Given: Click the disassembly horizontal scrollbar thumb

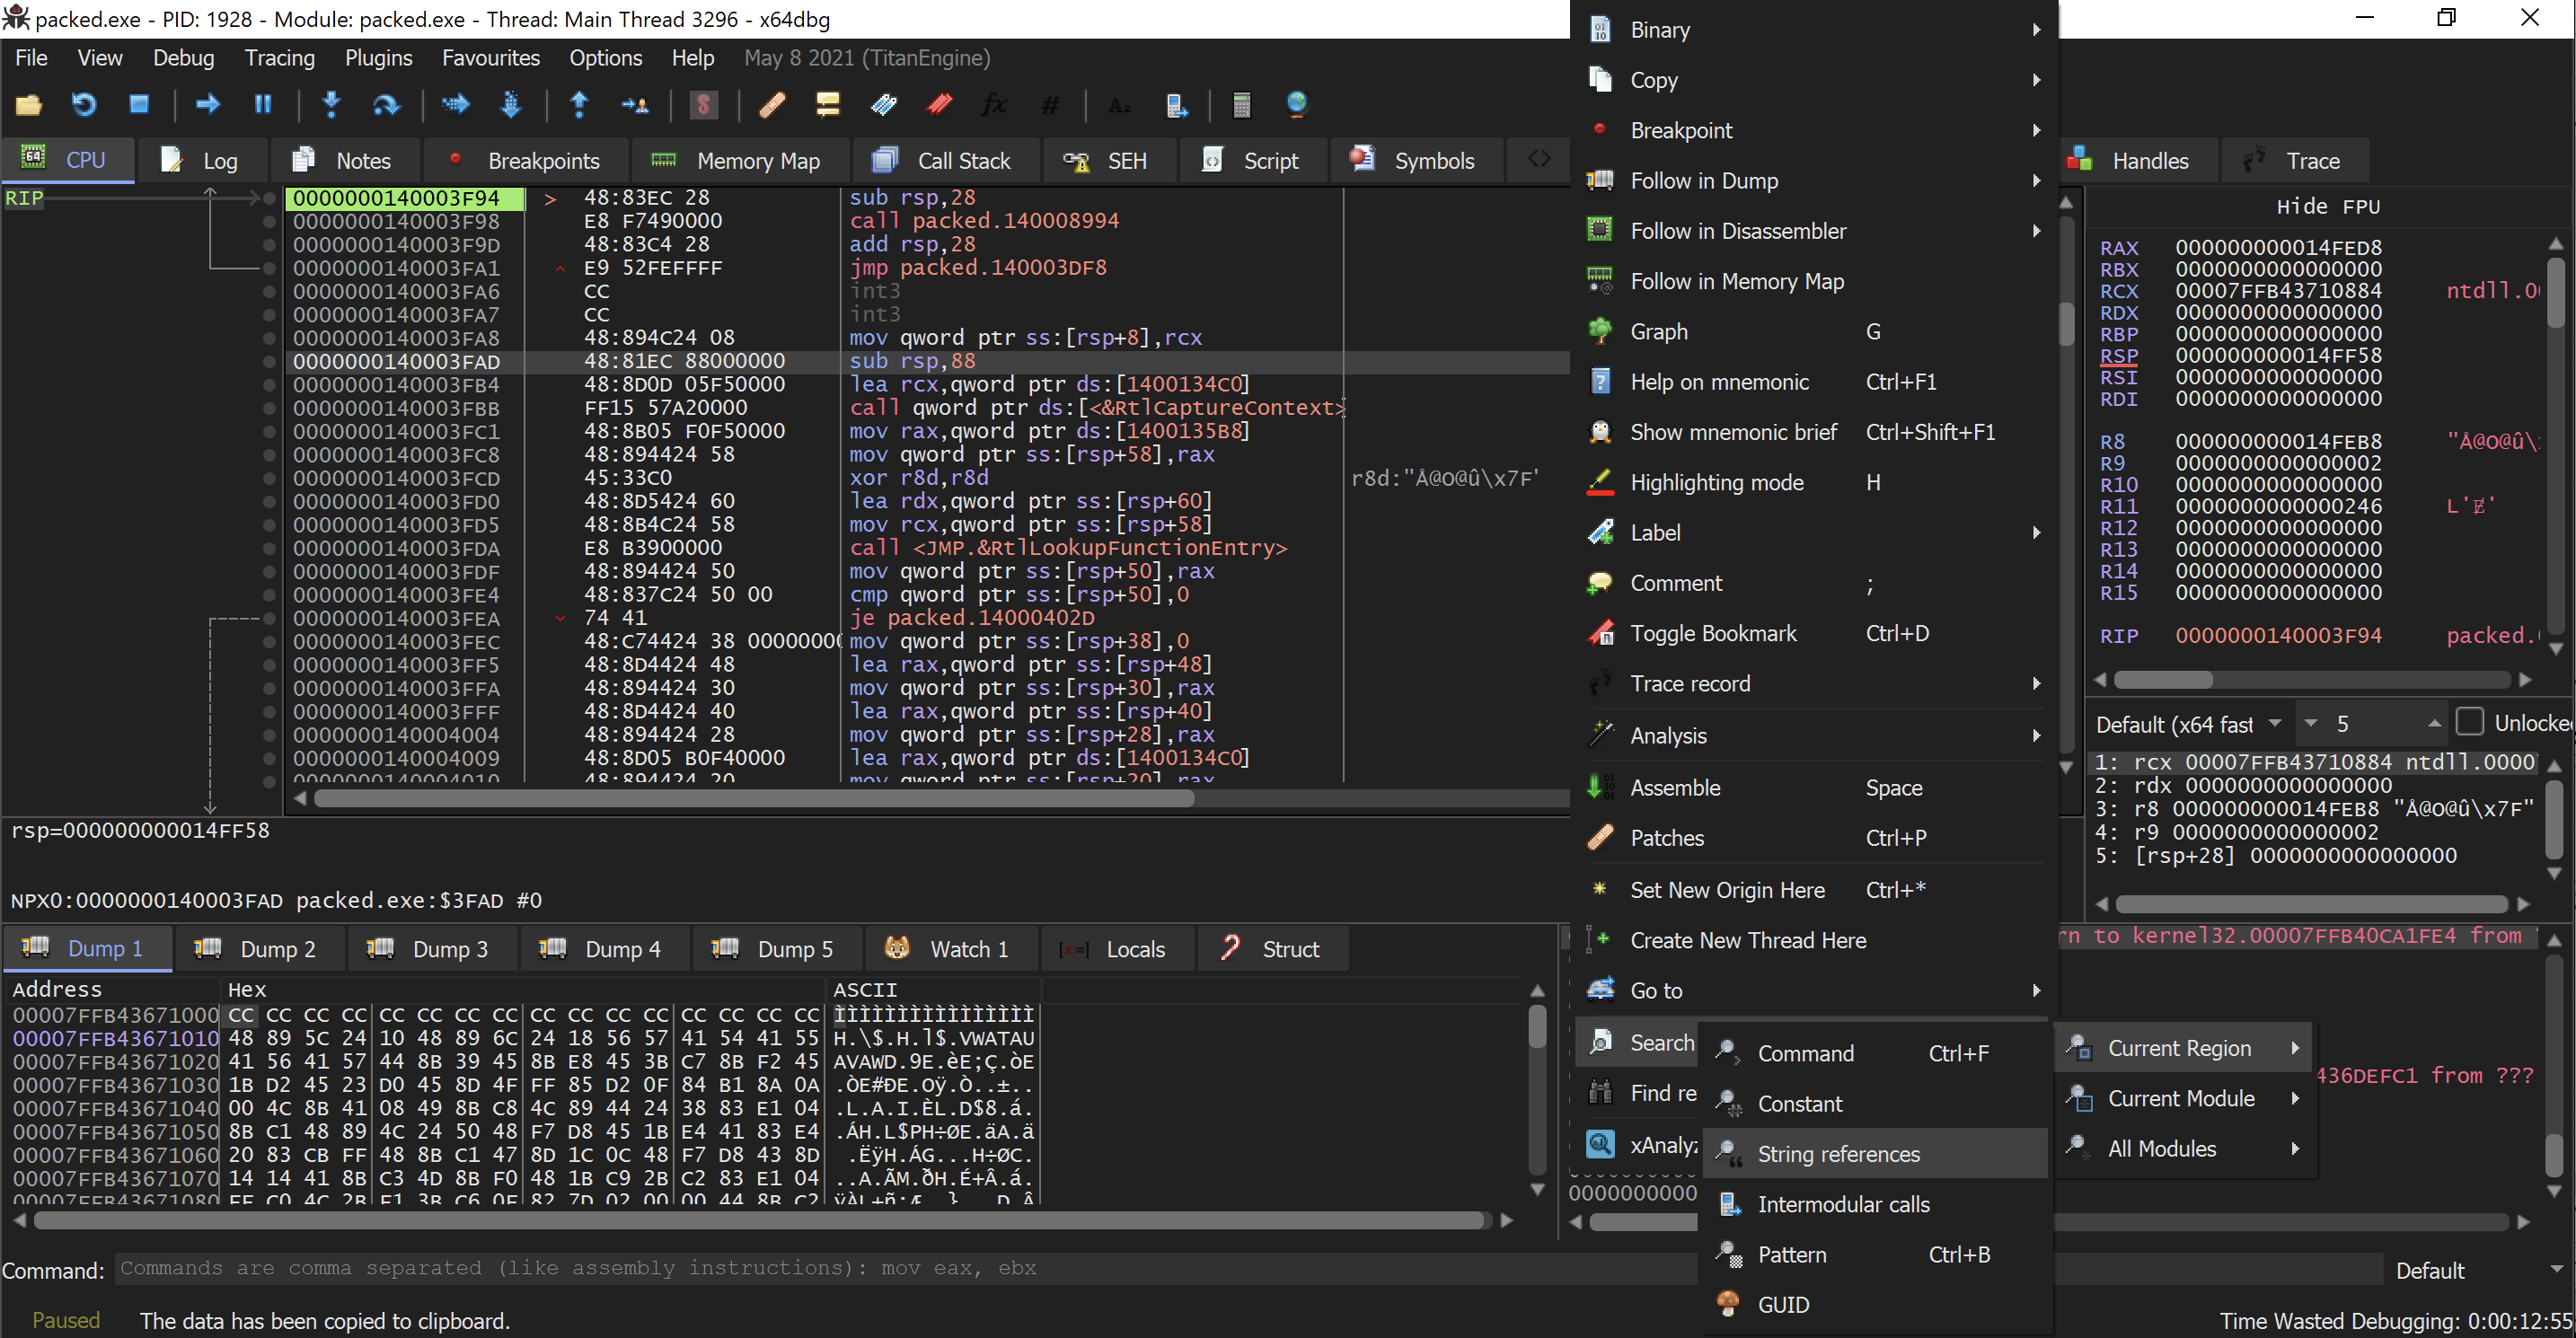Looking at the screenshot, I should 754,798.
